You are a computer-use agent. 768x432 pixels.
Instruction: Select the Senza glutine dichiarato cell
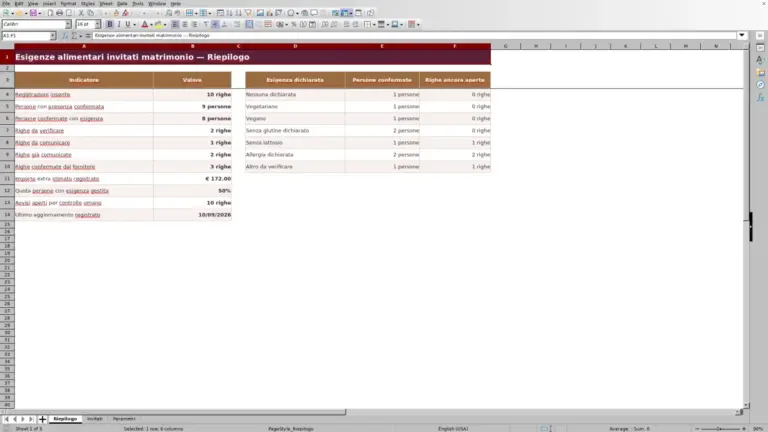[x=295, y=131]
